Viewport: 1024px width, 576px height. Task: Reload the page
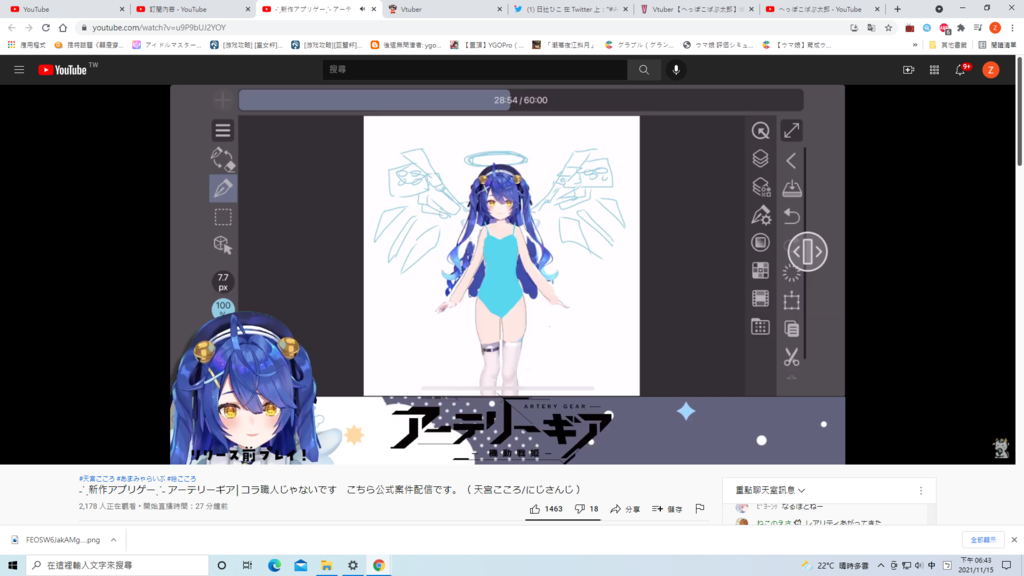tap(46, 27)
